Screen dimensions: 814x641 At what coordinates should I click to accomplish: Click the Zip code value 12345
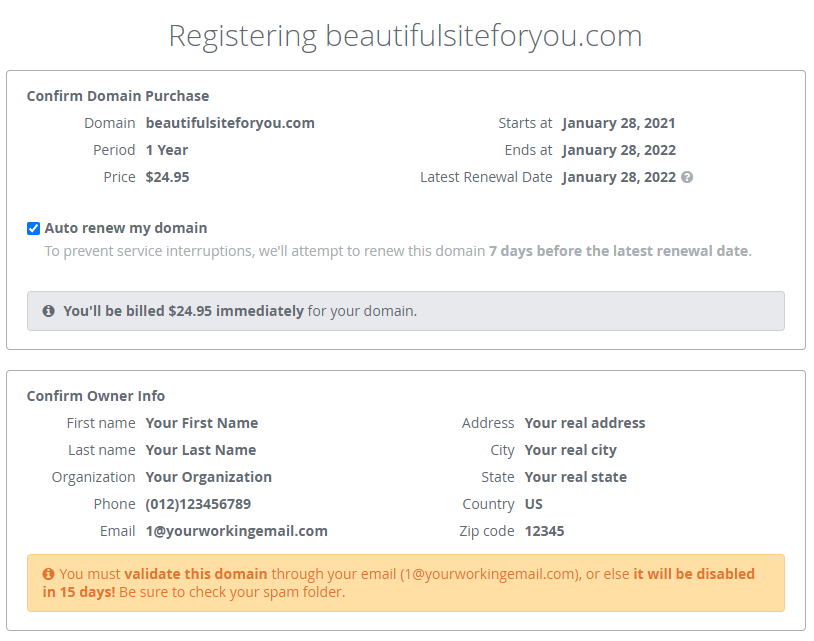[544, 531]
